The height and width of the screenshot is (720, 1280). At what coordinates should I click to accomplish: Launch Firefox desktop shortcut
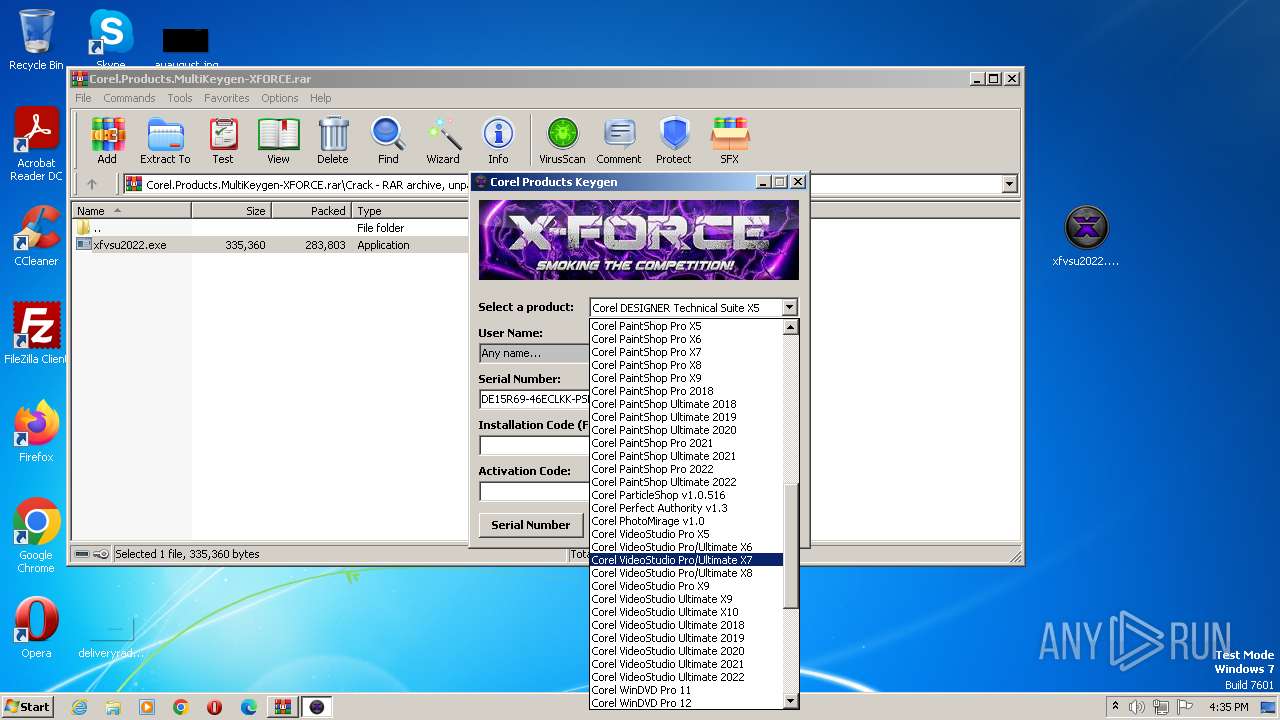36,432
